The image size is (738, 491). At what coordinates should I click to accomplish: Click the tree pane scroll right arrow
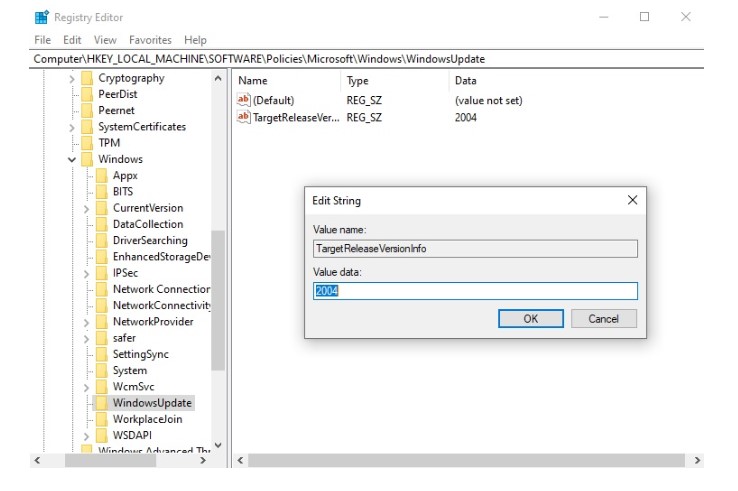[x=203, y=460]
